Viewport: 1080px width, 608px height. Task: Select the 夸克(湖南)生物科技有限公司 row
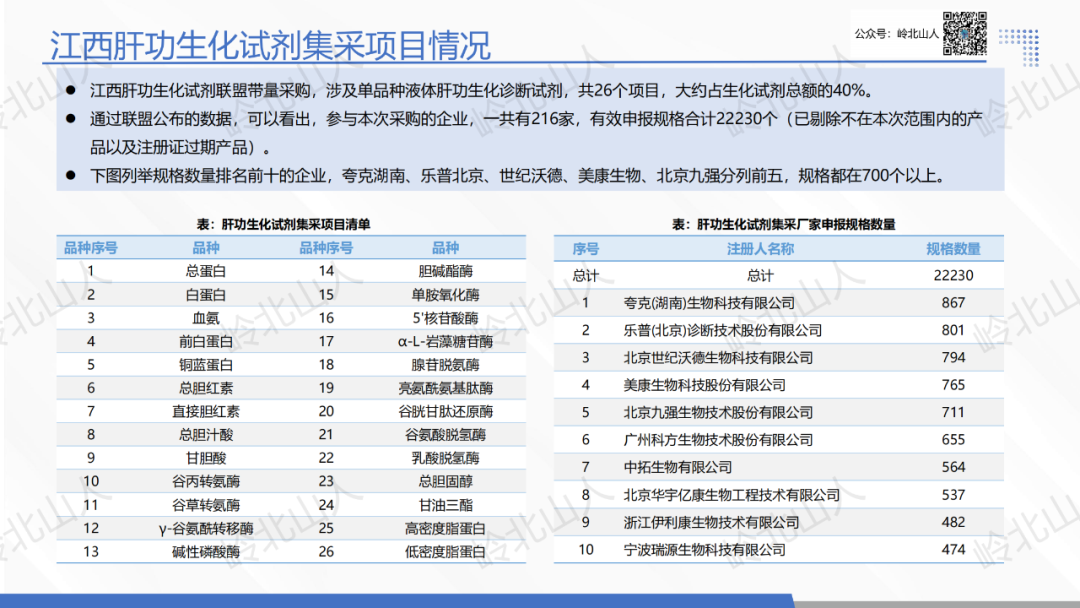pos(709,303)
